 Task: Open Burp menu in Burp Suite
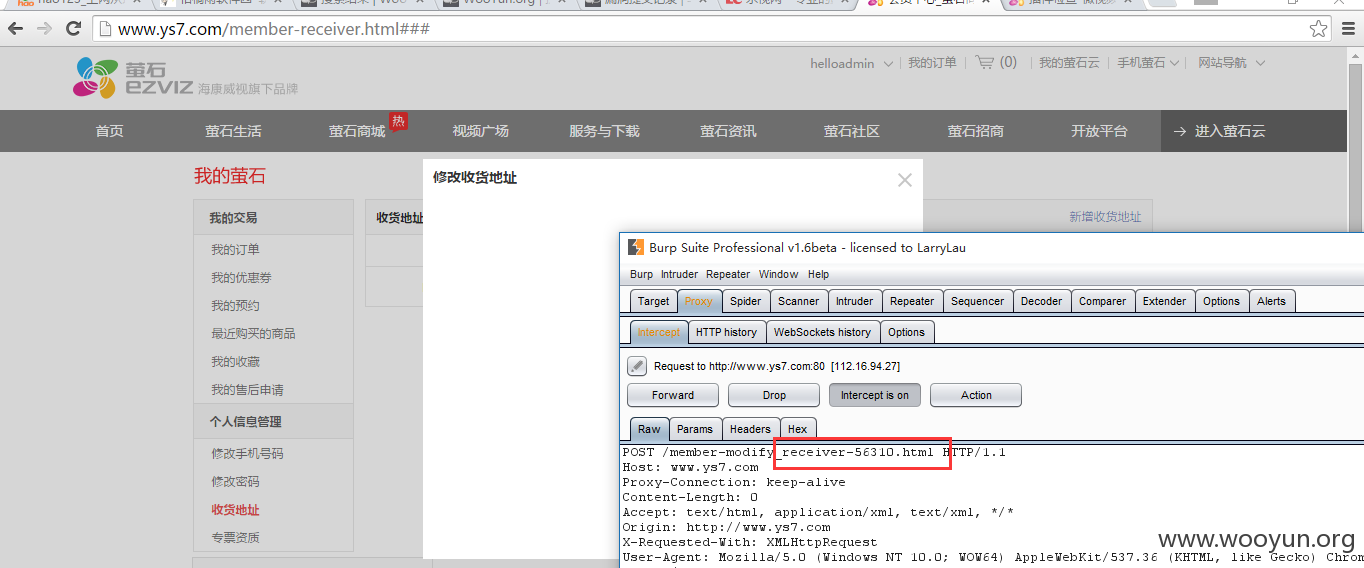coord(641,274)
